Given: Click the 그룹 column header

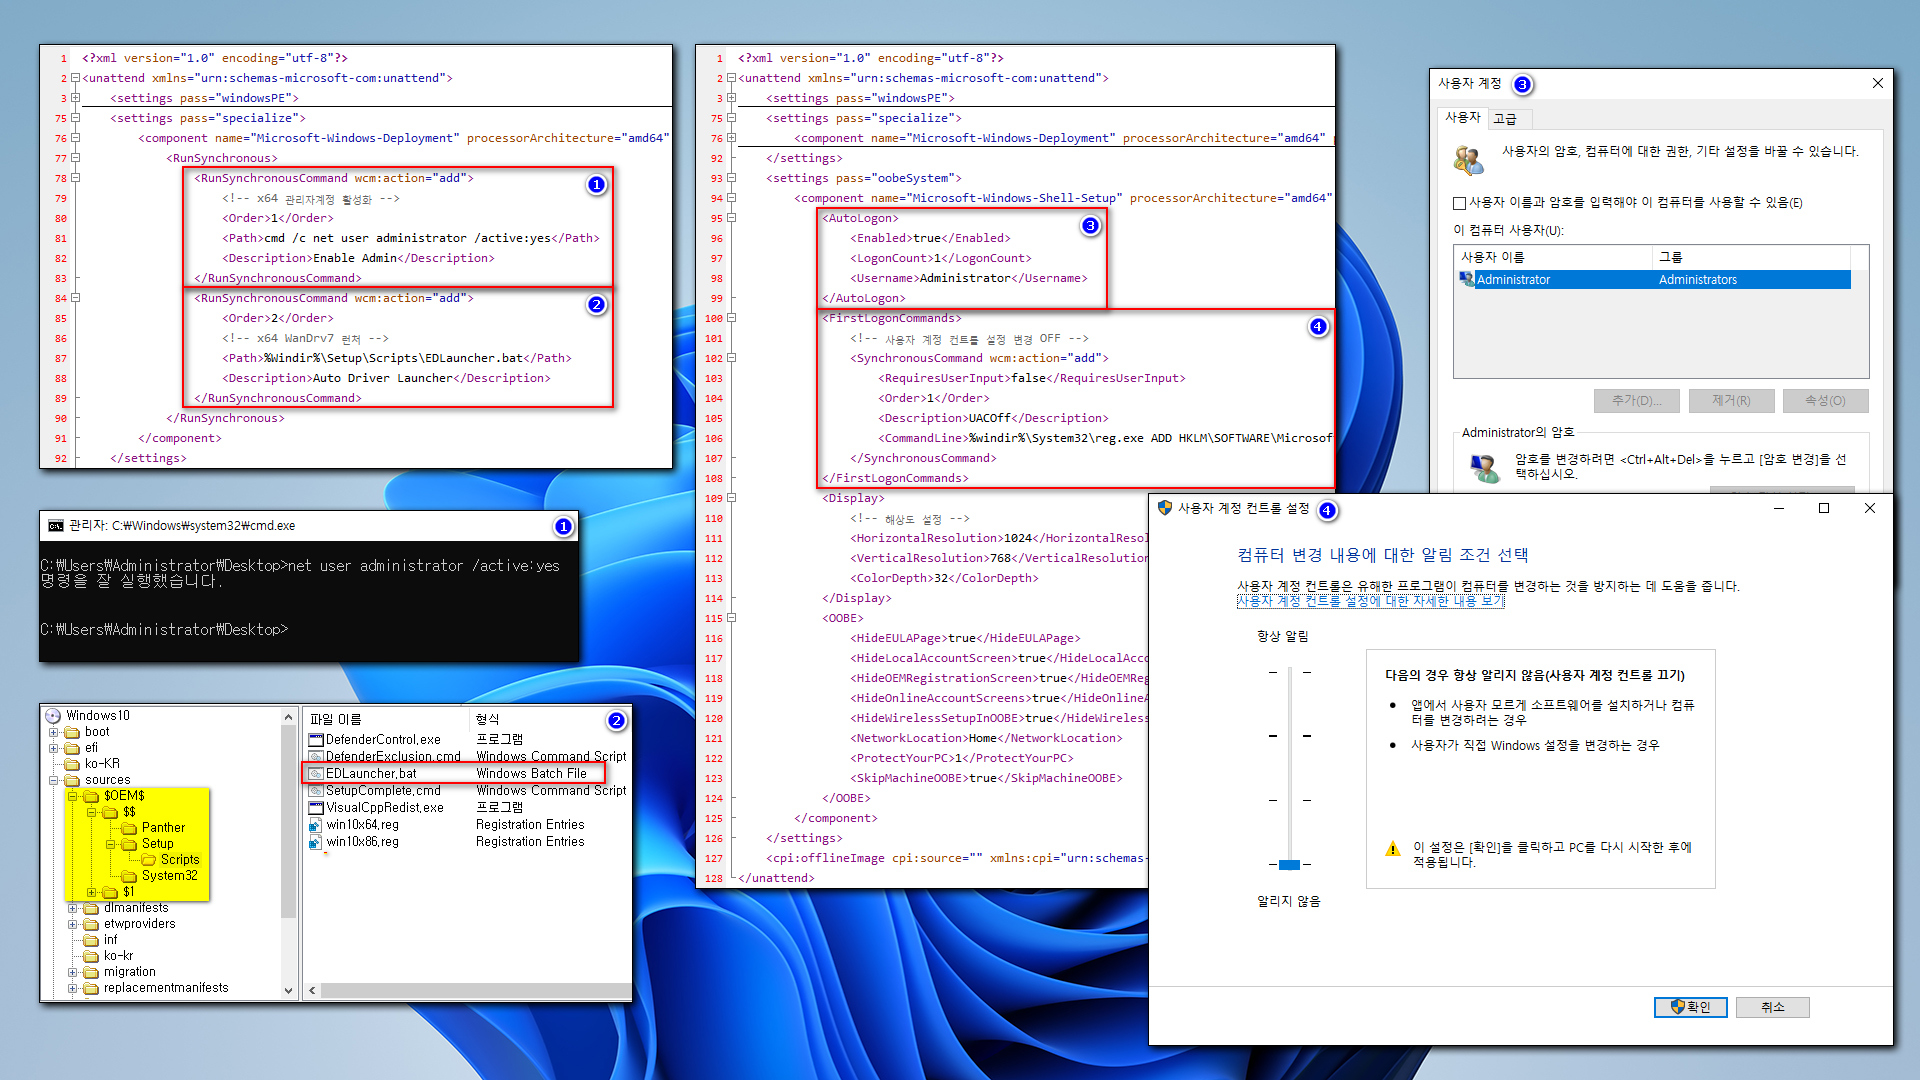Looking at the screenshot, I should (1751, 257).
